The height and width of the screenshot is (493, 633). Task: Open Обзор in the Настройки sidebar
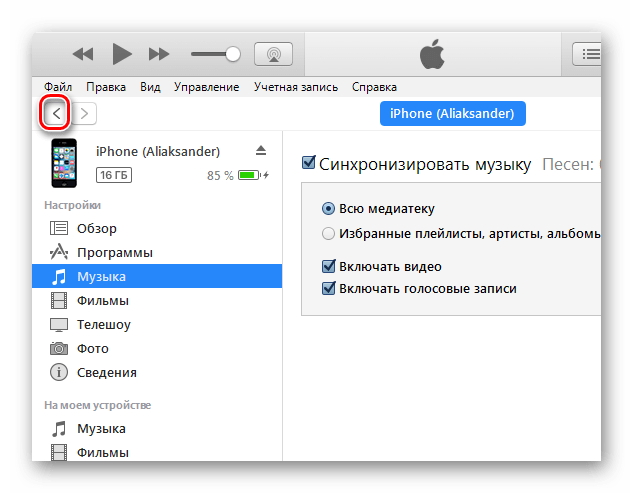coord(157,229)
